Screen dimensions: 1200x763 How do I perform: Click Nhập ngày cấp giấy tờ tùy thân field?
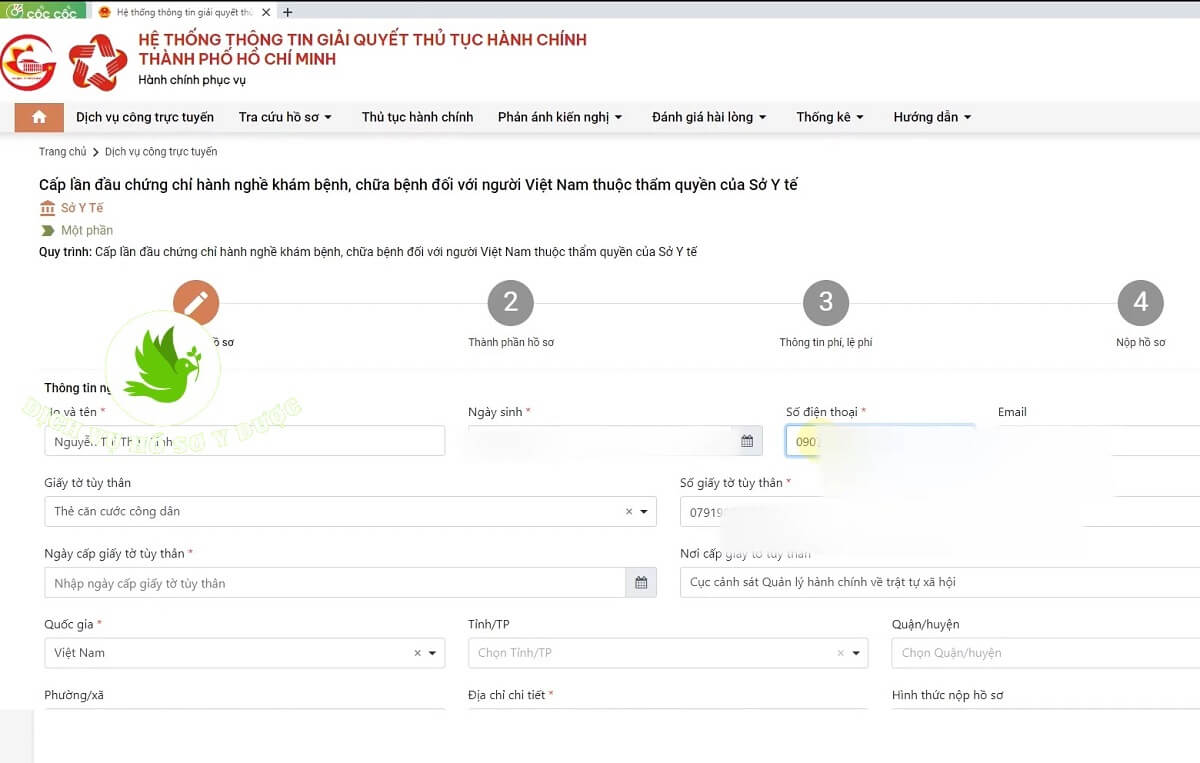click(335, 583)
